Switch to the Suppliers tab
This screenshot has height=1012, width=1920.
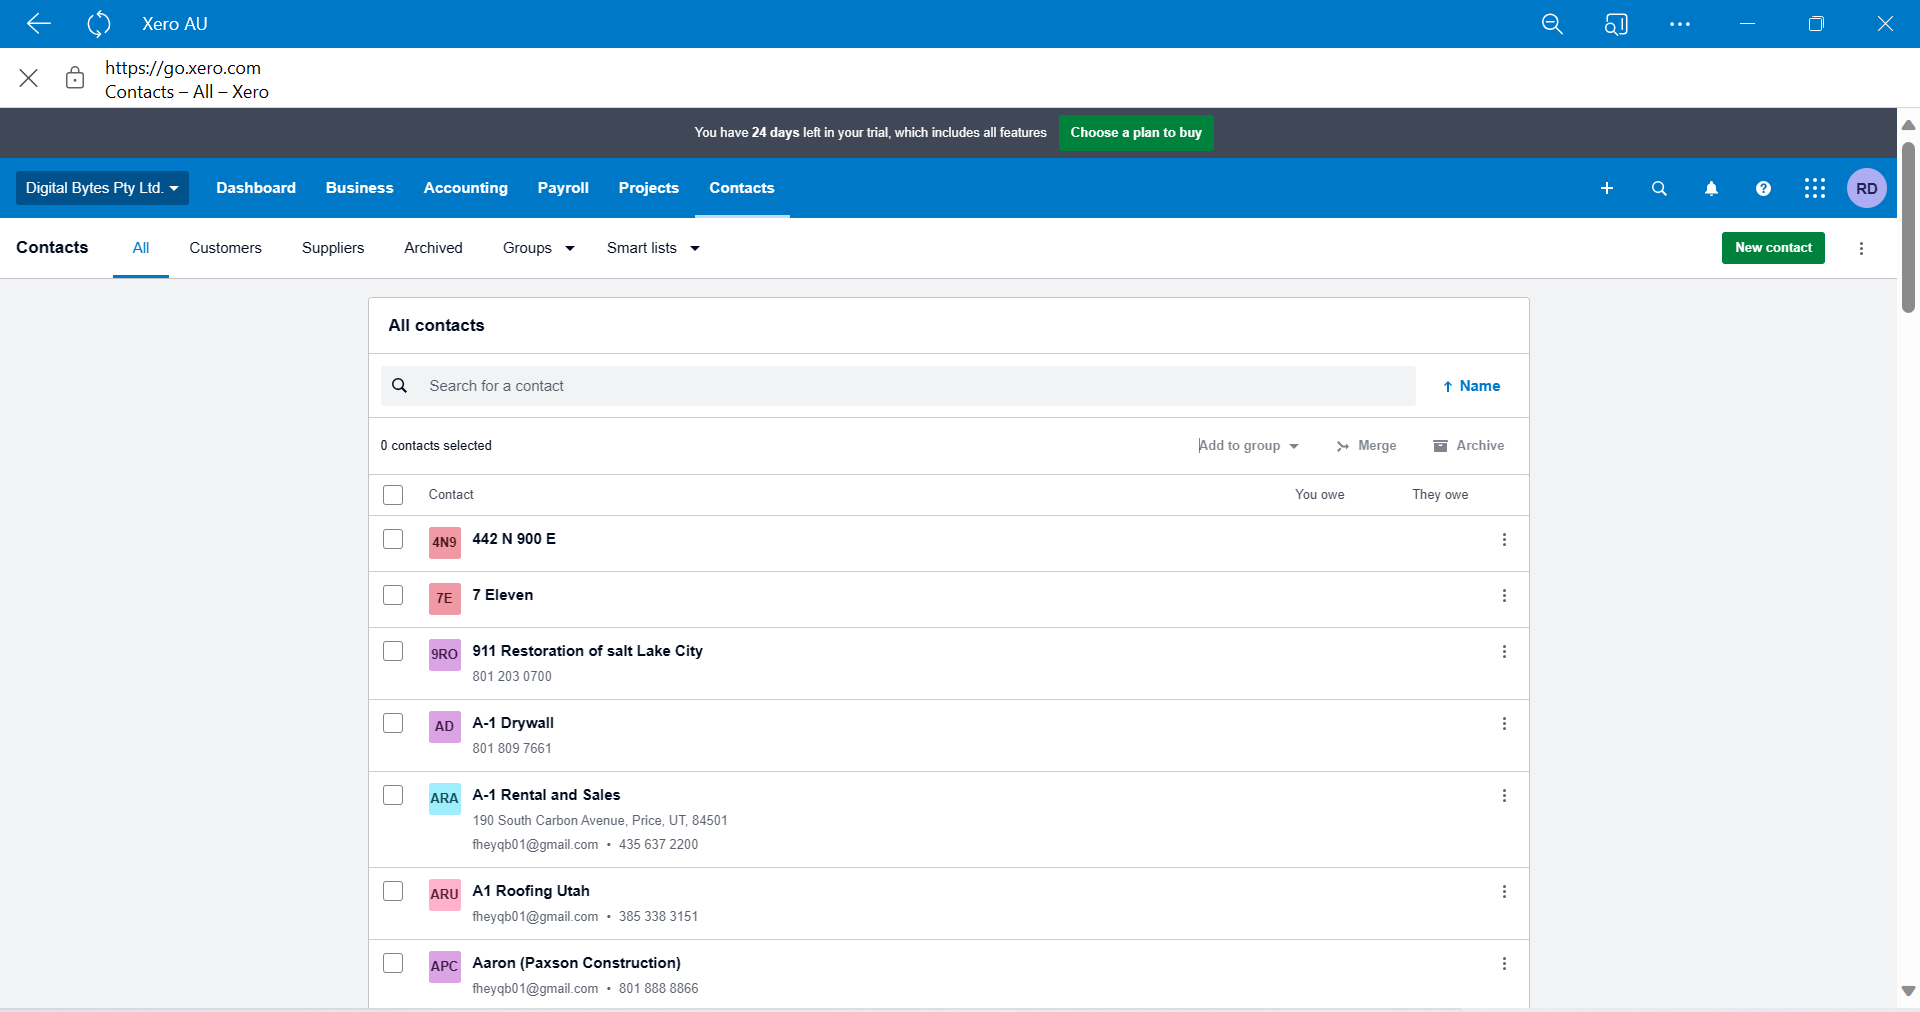pyautogui.click(x=333, y=248)
